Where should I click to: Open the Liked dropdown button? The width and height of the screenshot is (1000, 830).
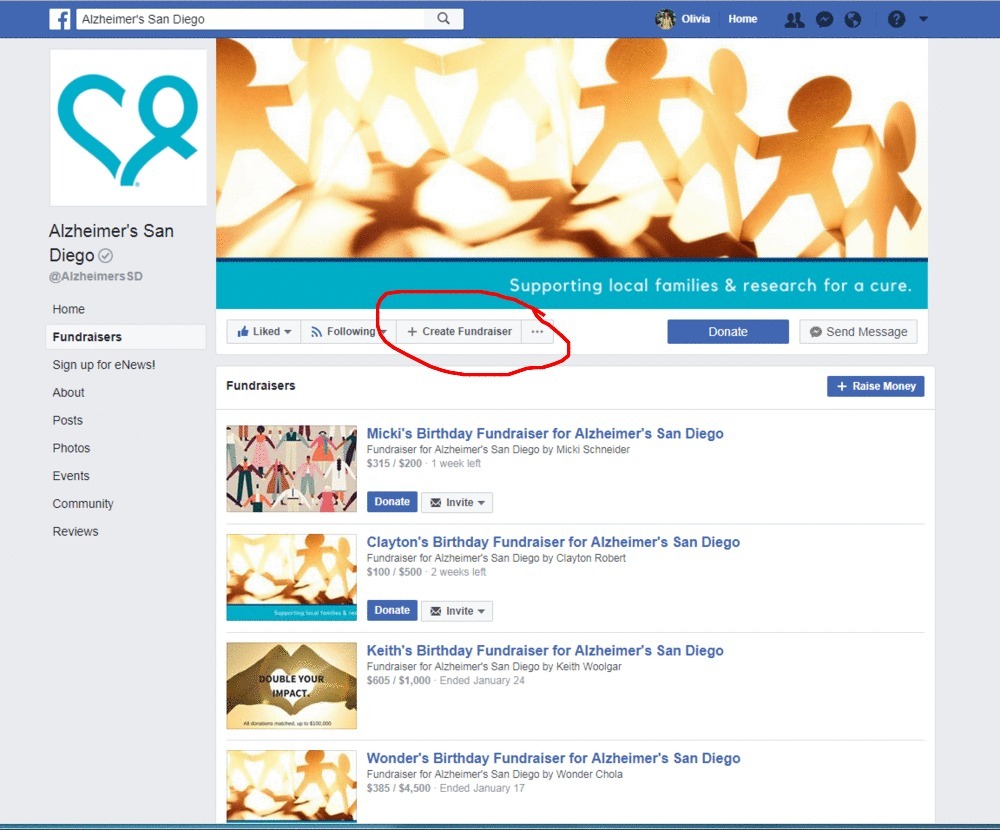[263, 332]
